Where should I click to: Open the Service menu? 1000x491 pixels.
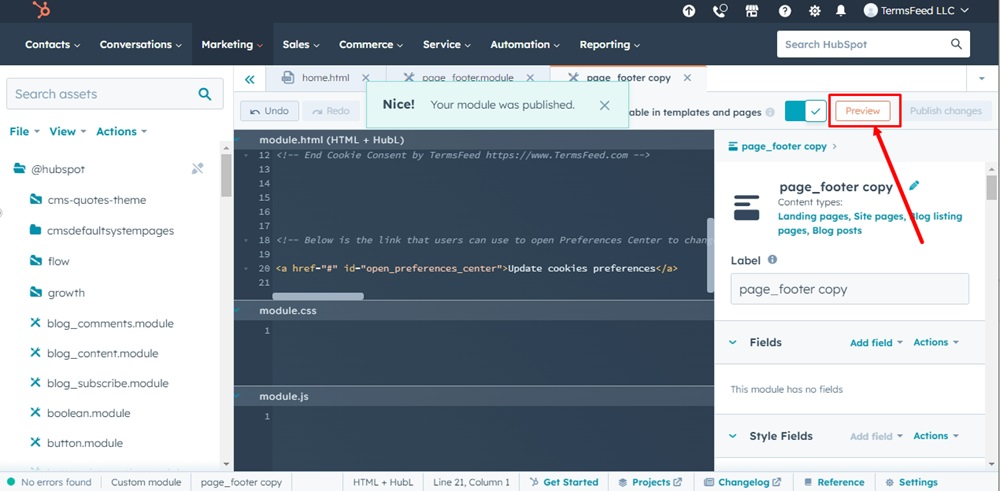tap(446, 45)
